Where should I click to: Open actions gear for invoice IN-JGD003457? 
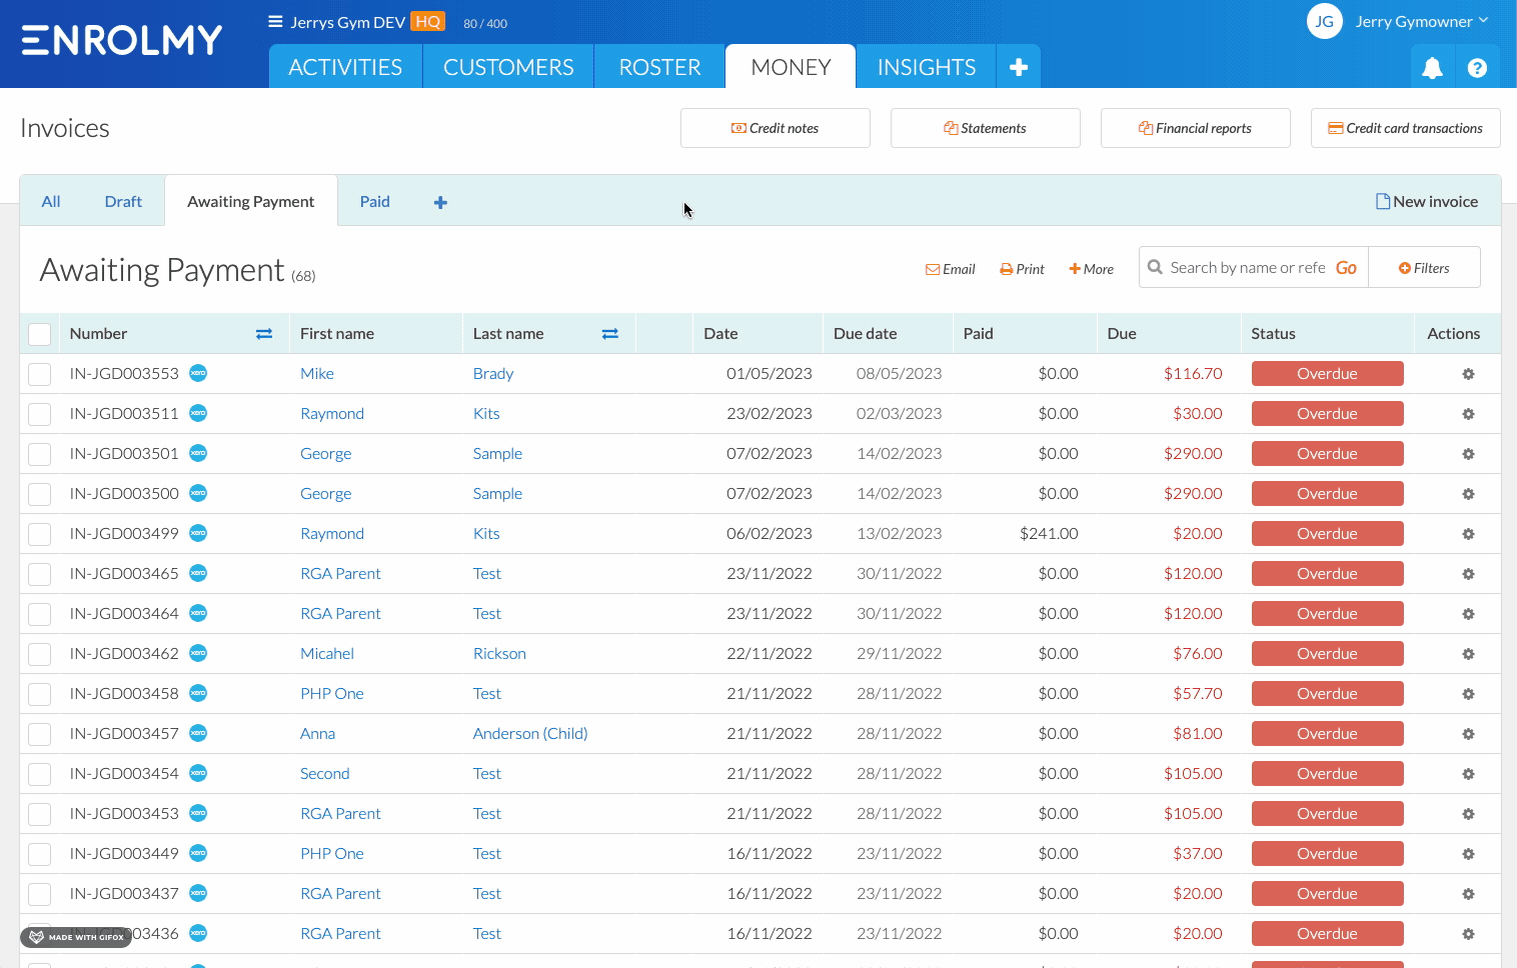coord(1468,734)
